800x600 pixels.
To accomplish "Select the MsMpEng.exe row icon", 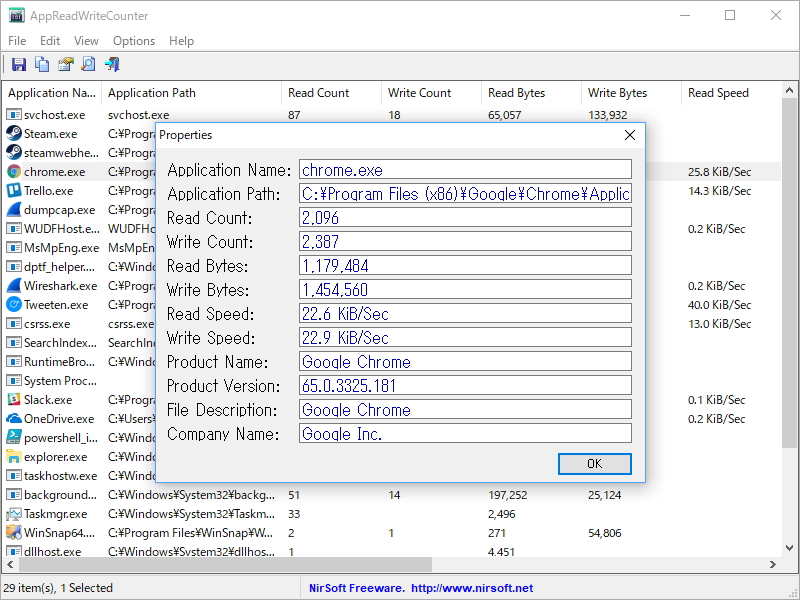I will 14,248.
